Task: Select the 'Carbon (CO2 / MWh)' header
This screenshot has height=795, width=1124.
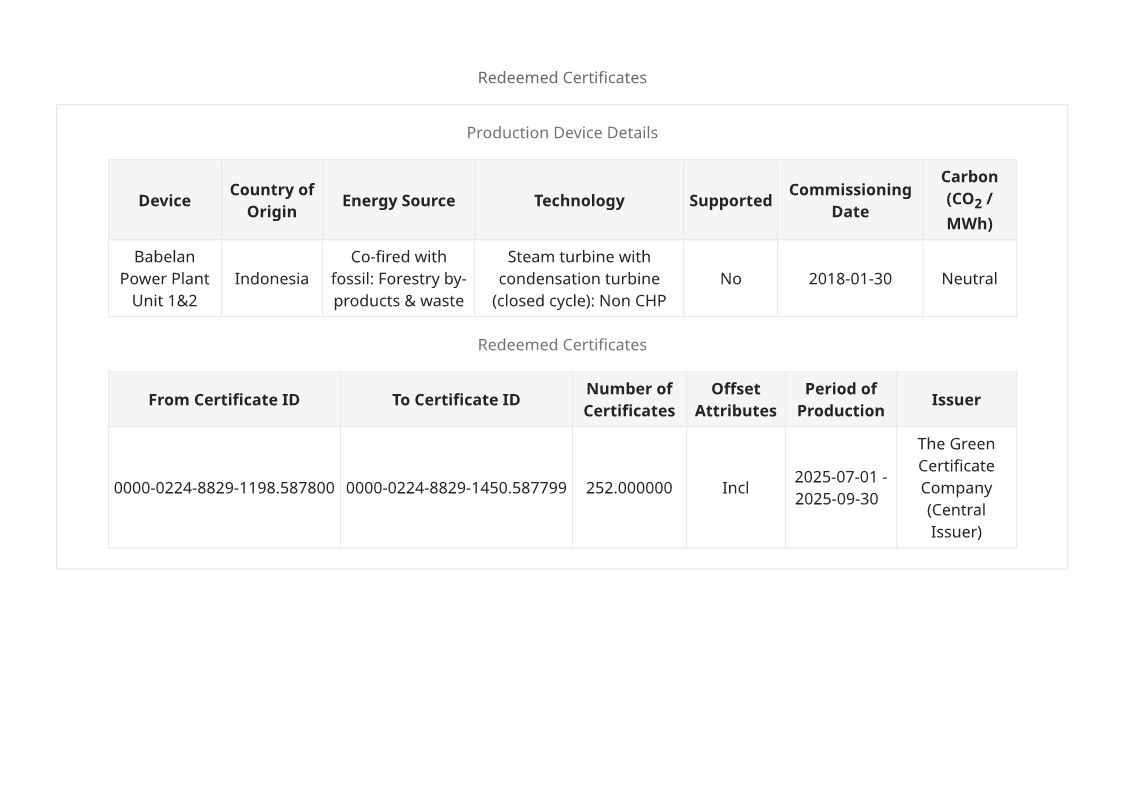Action: click(x=969, y=200)
